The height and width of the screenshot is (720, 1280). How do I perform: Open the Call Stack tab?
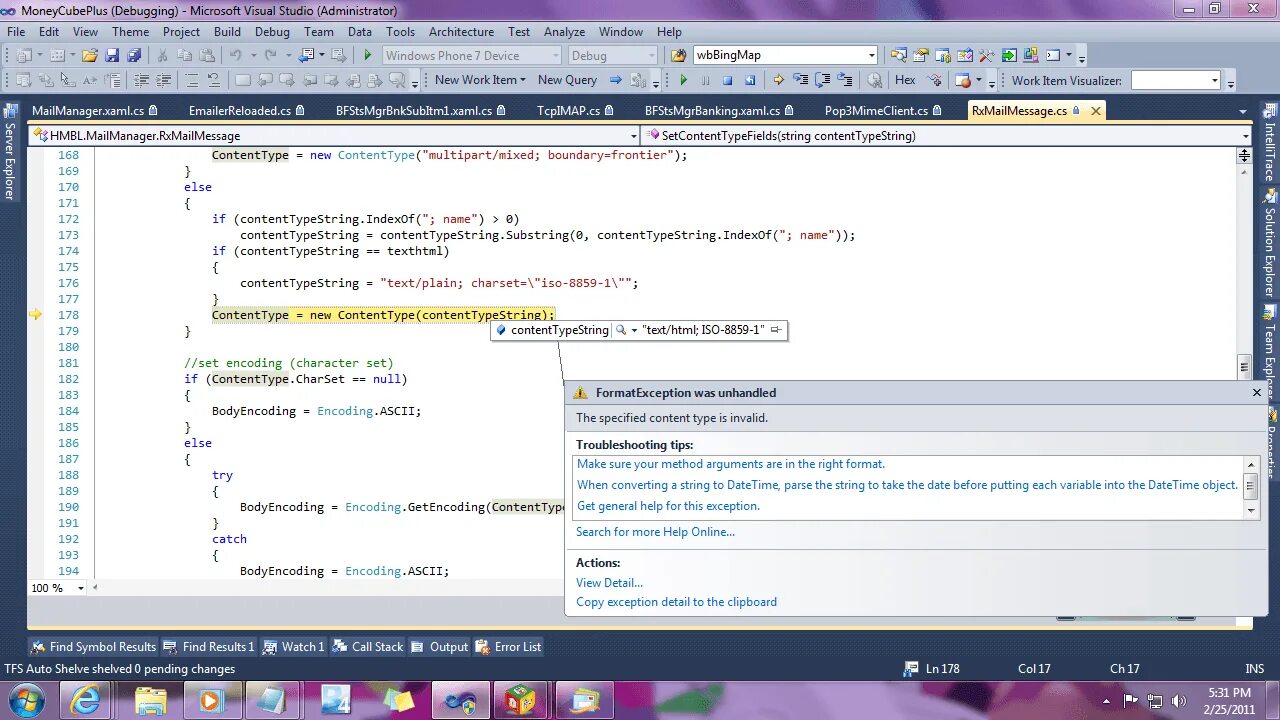pos(368,647)
